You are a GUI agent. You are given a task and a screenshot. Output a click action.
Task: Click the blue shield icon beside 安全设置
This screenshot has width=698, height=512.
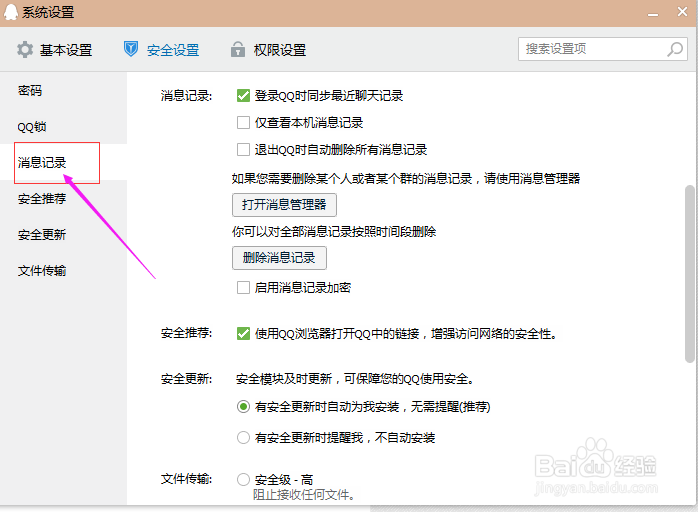pyautogui.click(x=131, y=49)
